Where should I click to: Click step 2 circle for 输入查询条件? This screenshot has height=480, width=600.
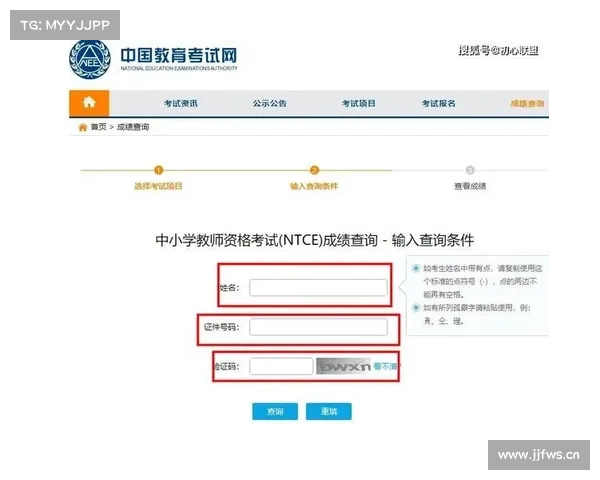point(314,171)
